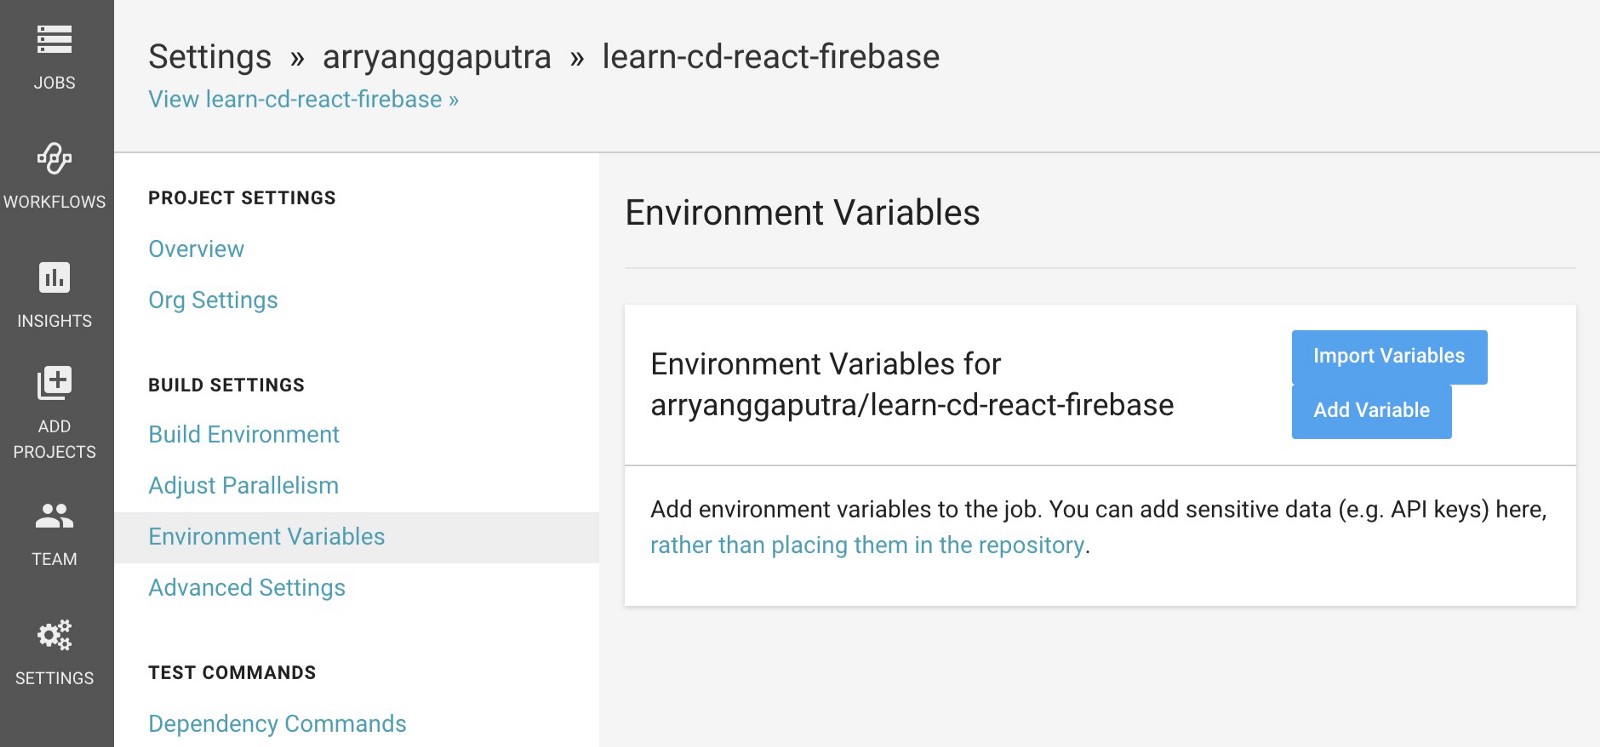Image resolution: width=1600 pixels, height=747 pixels.
Task: Open the 'rather than placing them' link
Action: 867,545
